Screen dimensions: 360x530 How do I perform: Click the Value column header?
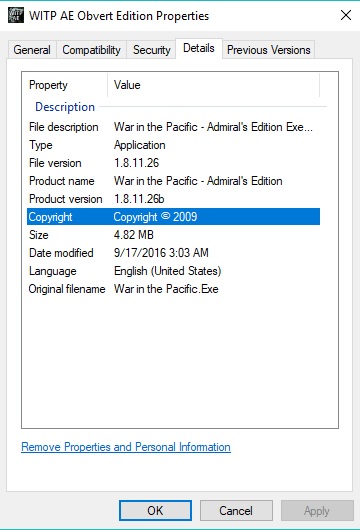[127, 85]
